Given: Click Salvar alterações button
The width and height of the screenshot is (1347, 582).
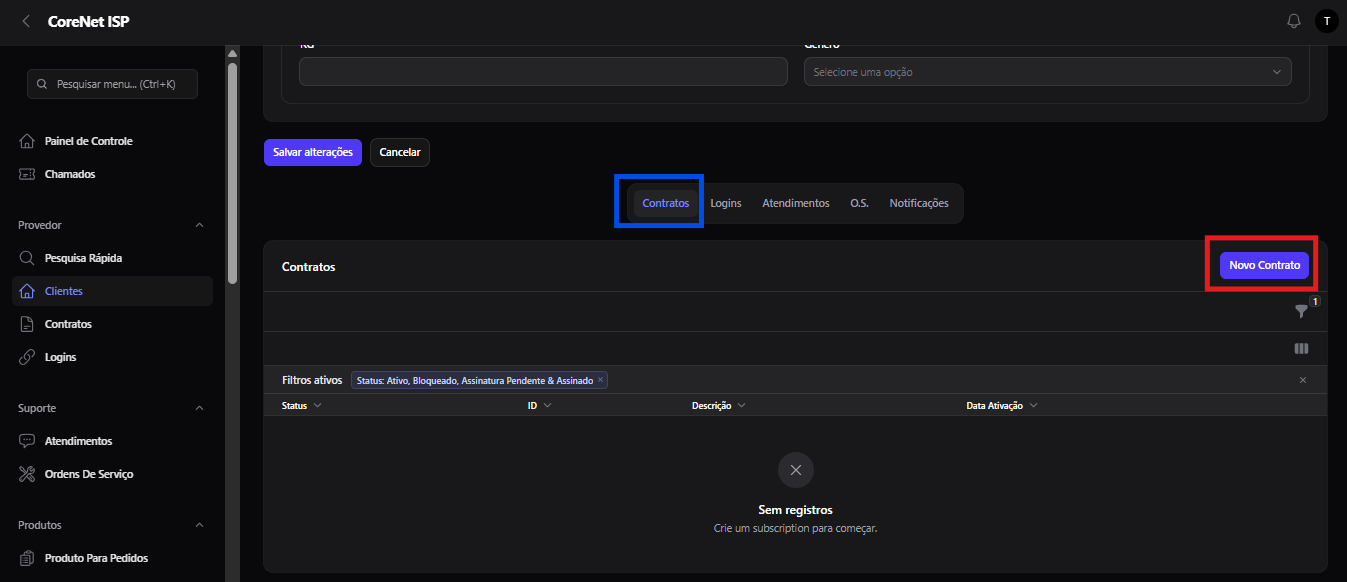Looking at the screenshot, I should (313, 152).
